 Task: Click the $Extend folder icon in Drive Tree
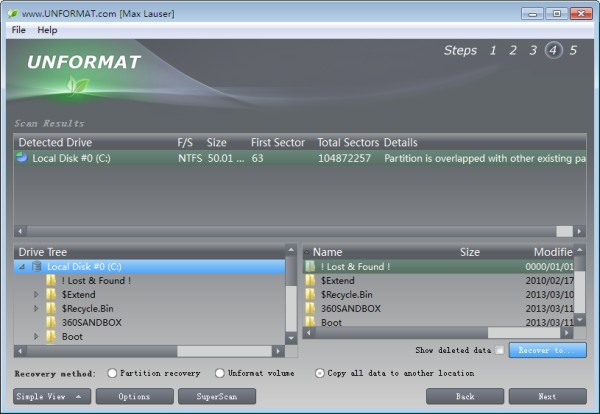[51, 295]
